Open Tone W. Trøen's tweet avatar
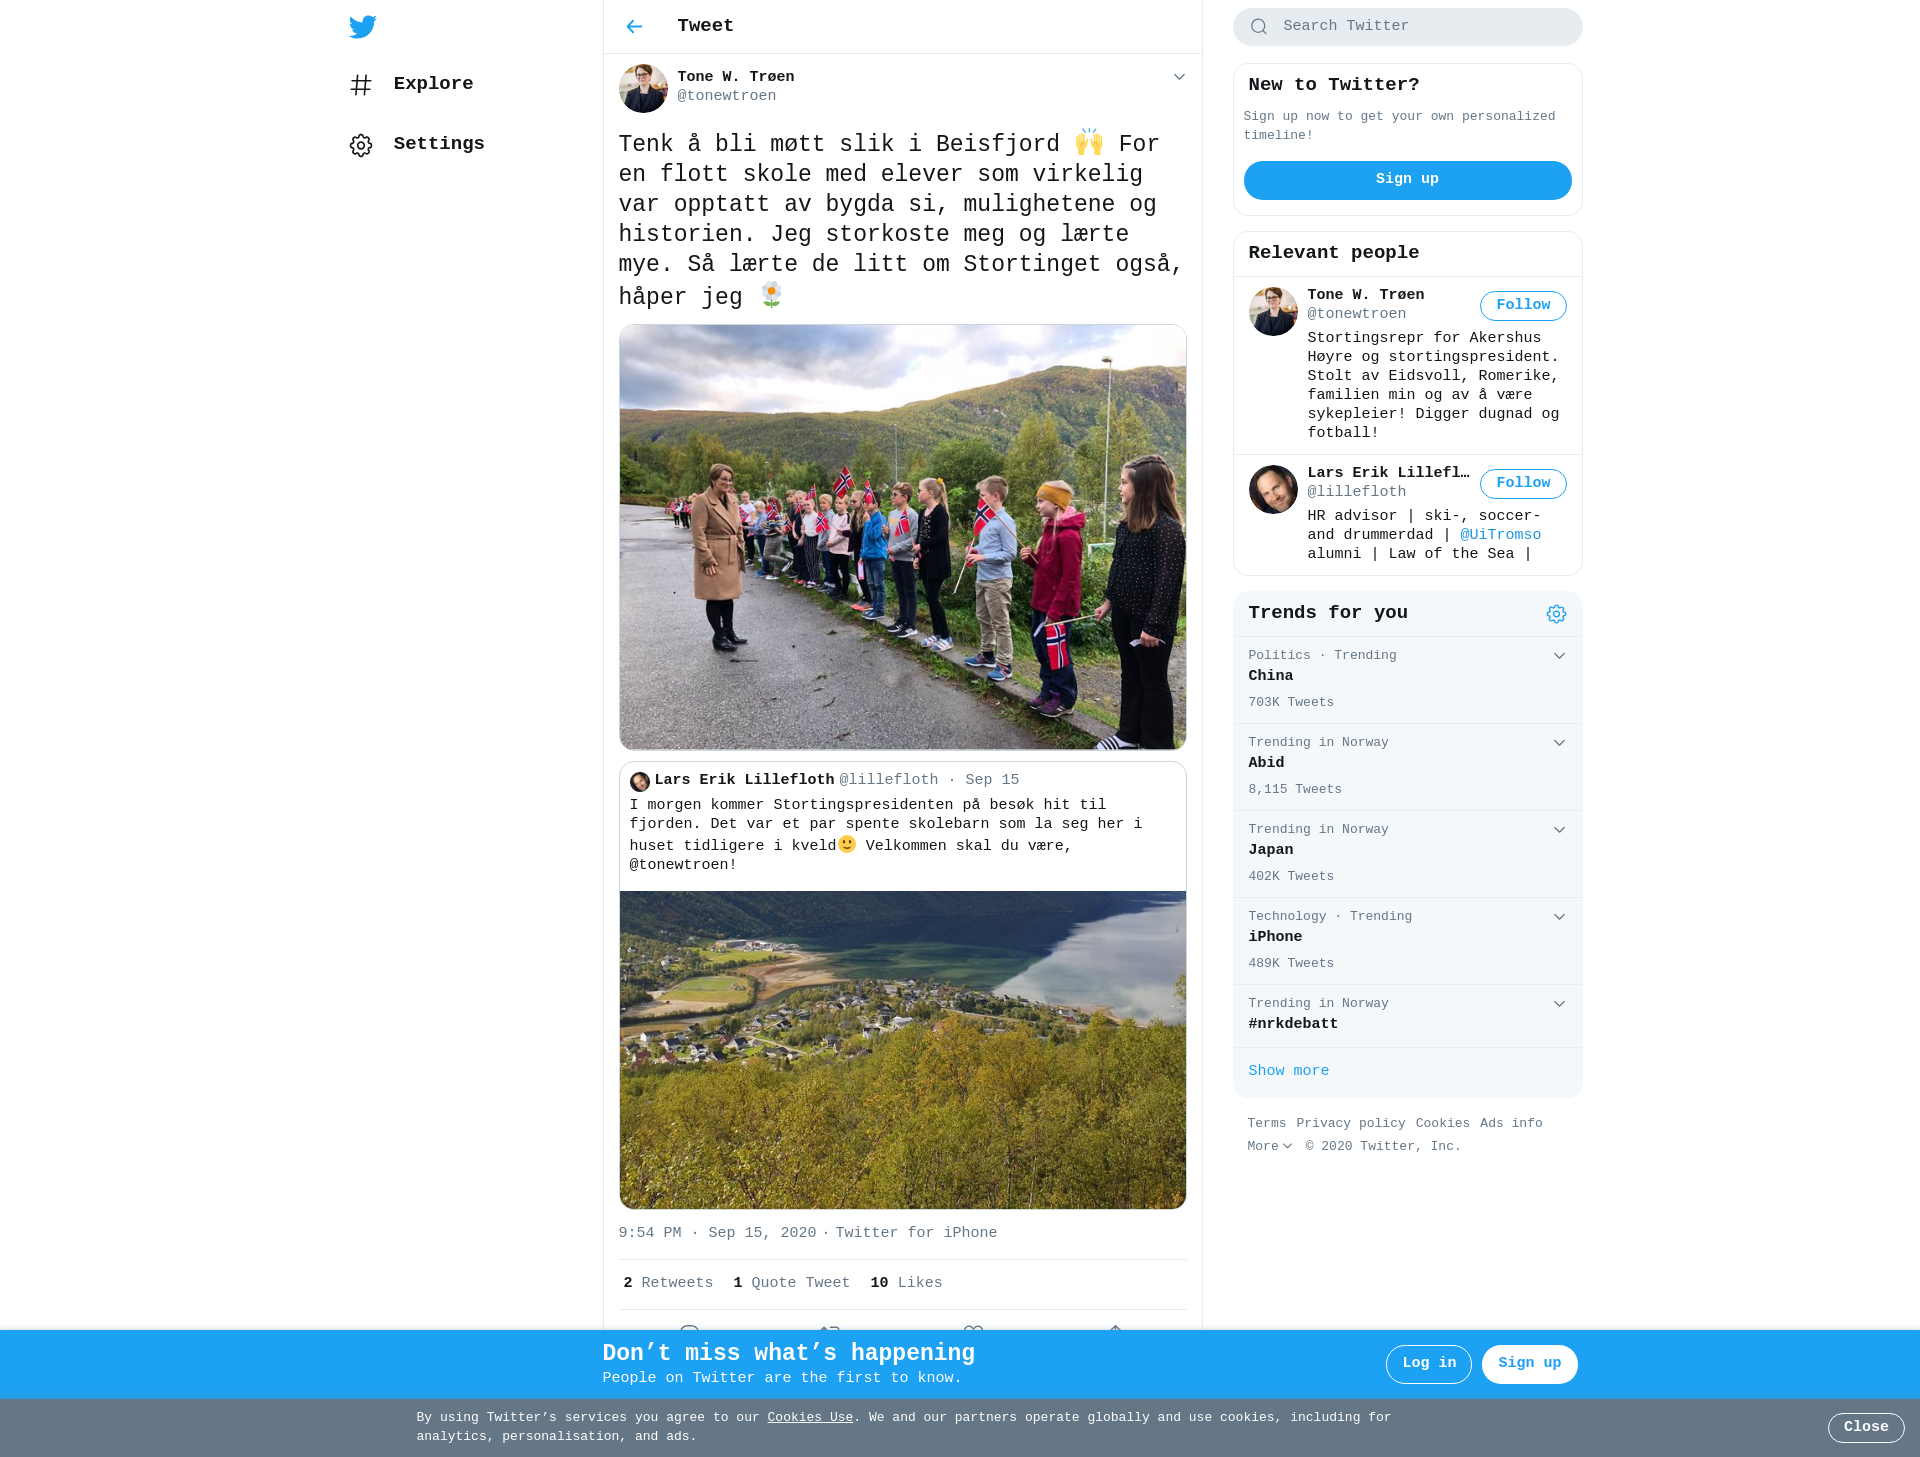This screenshot has width=1920, height=1457. pos(643,88)
